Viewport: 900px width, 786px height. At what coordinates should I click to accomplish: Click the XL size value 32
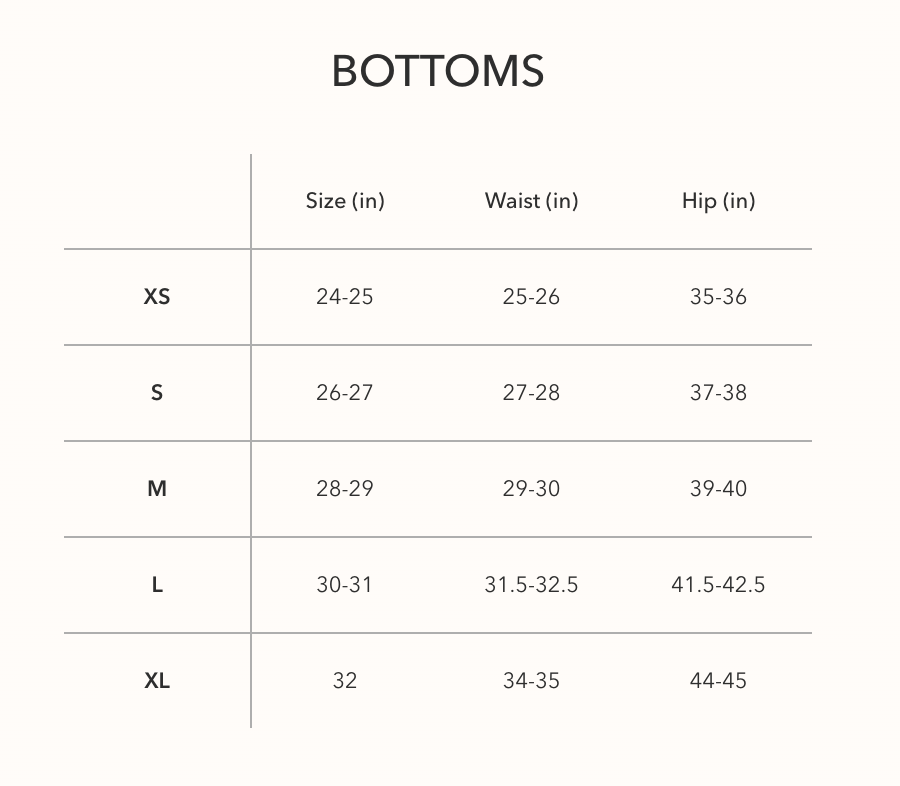[x=344, y=681]
